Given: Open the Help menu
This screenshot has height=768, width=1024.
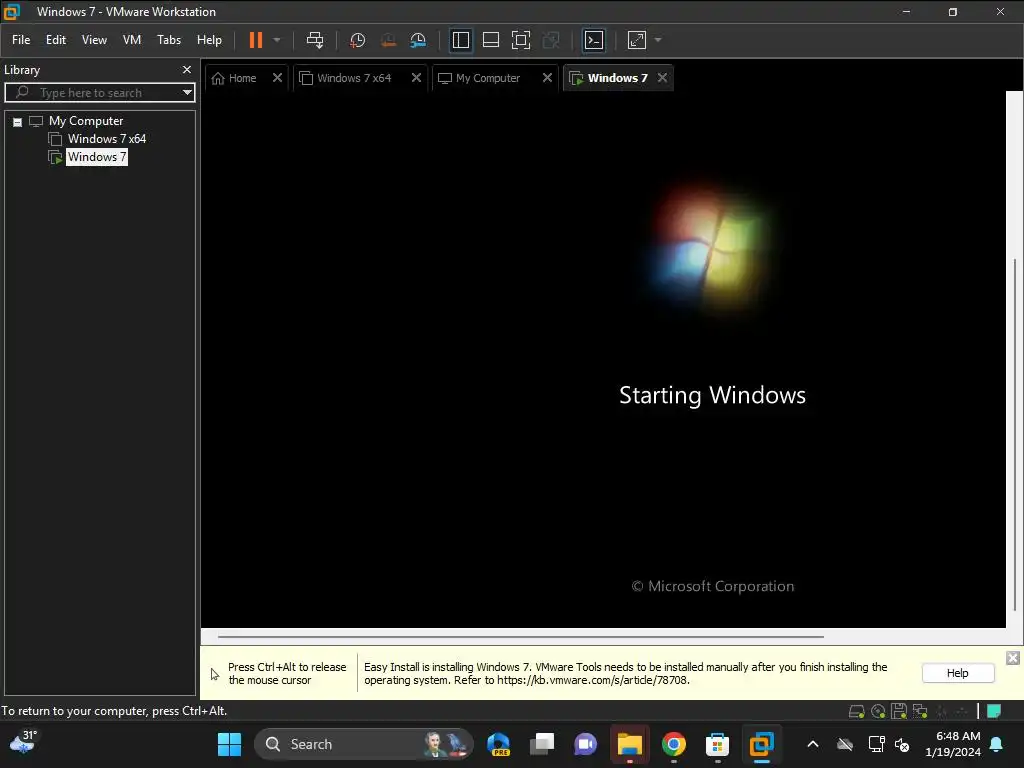Looking at the screenshot, I should pos(209,40).
